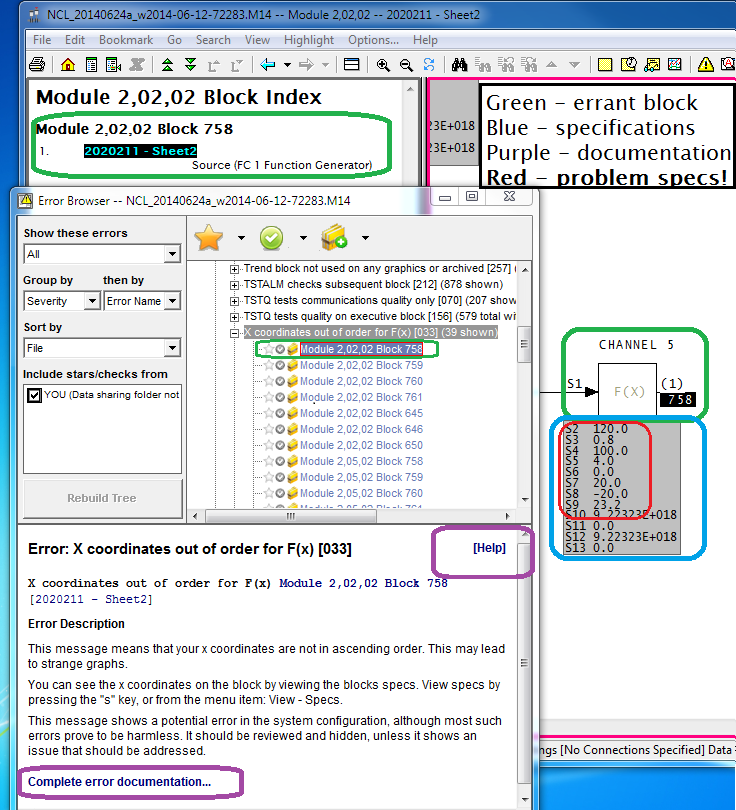
Task: Click the gold star button in Error Browser
Action: point(209,238)
